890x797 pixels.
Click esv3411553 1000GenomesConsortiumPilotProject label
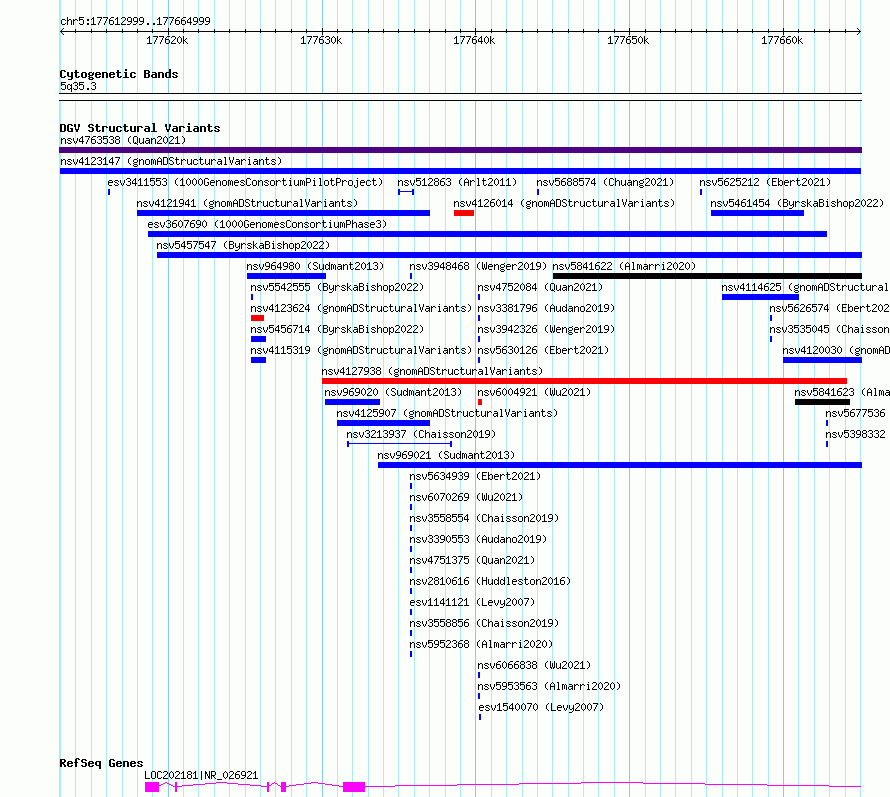(x=245, y=182)
